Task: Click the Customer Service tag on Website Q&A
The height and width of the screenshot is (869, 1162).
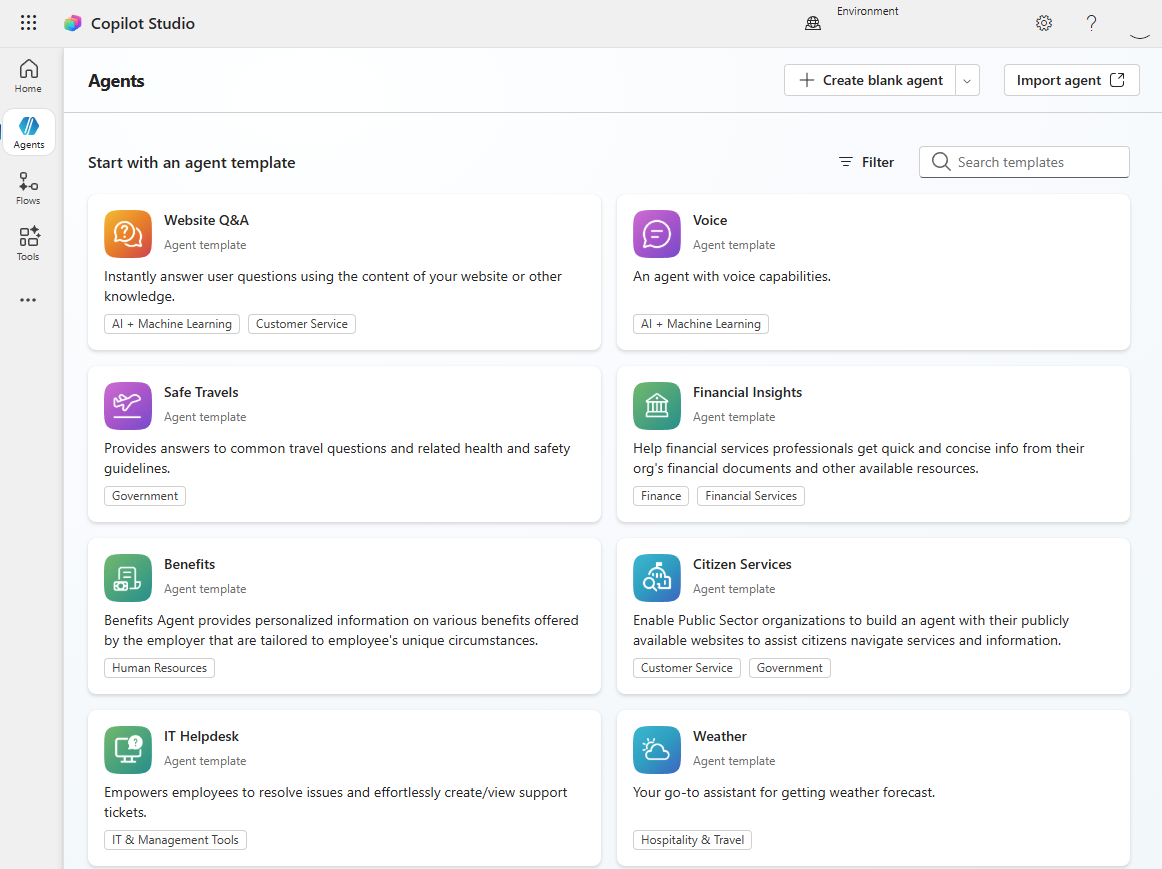Action: [x=302, y=324]
